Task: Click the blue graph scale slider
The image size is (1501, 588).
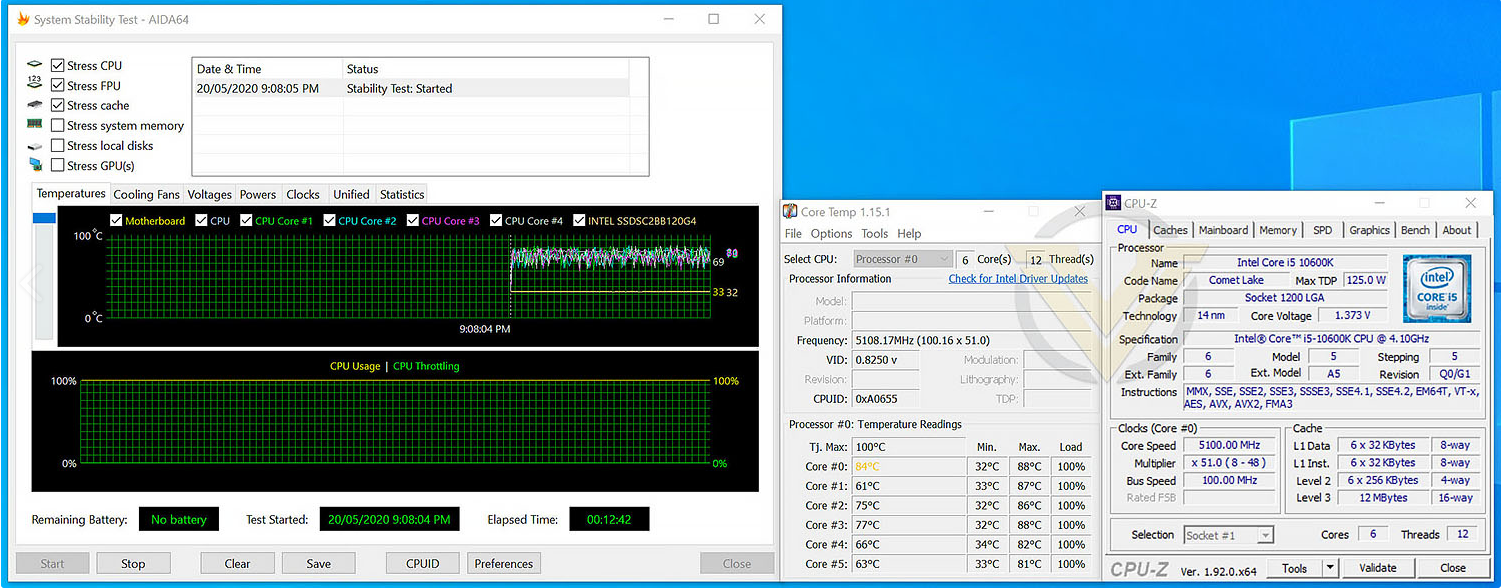Action: pos(44,217)
